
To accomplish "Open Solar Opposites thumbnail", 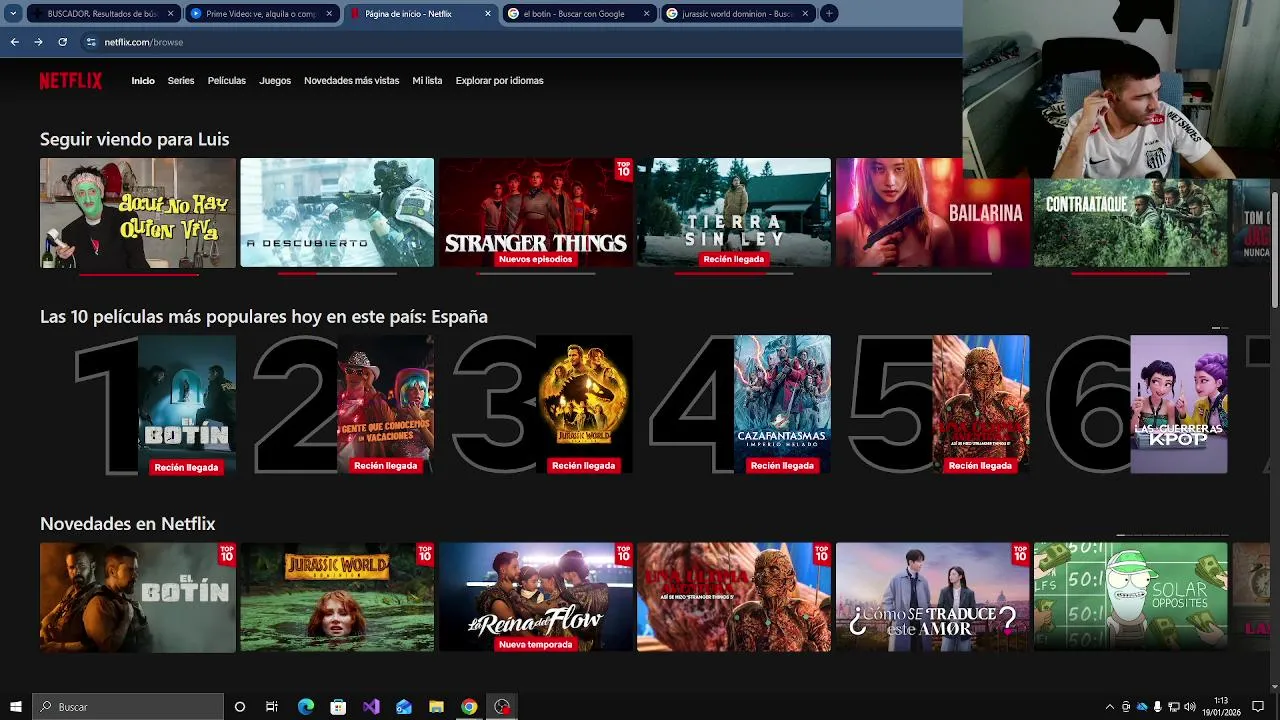I will [x=1131, y=597].
